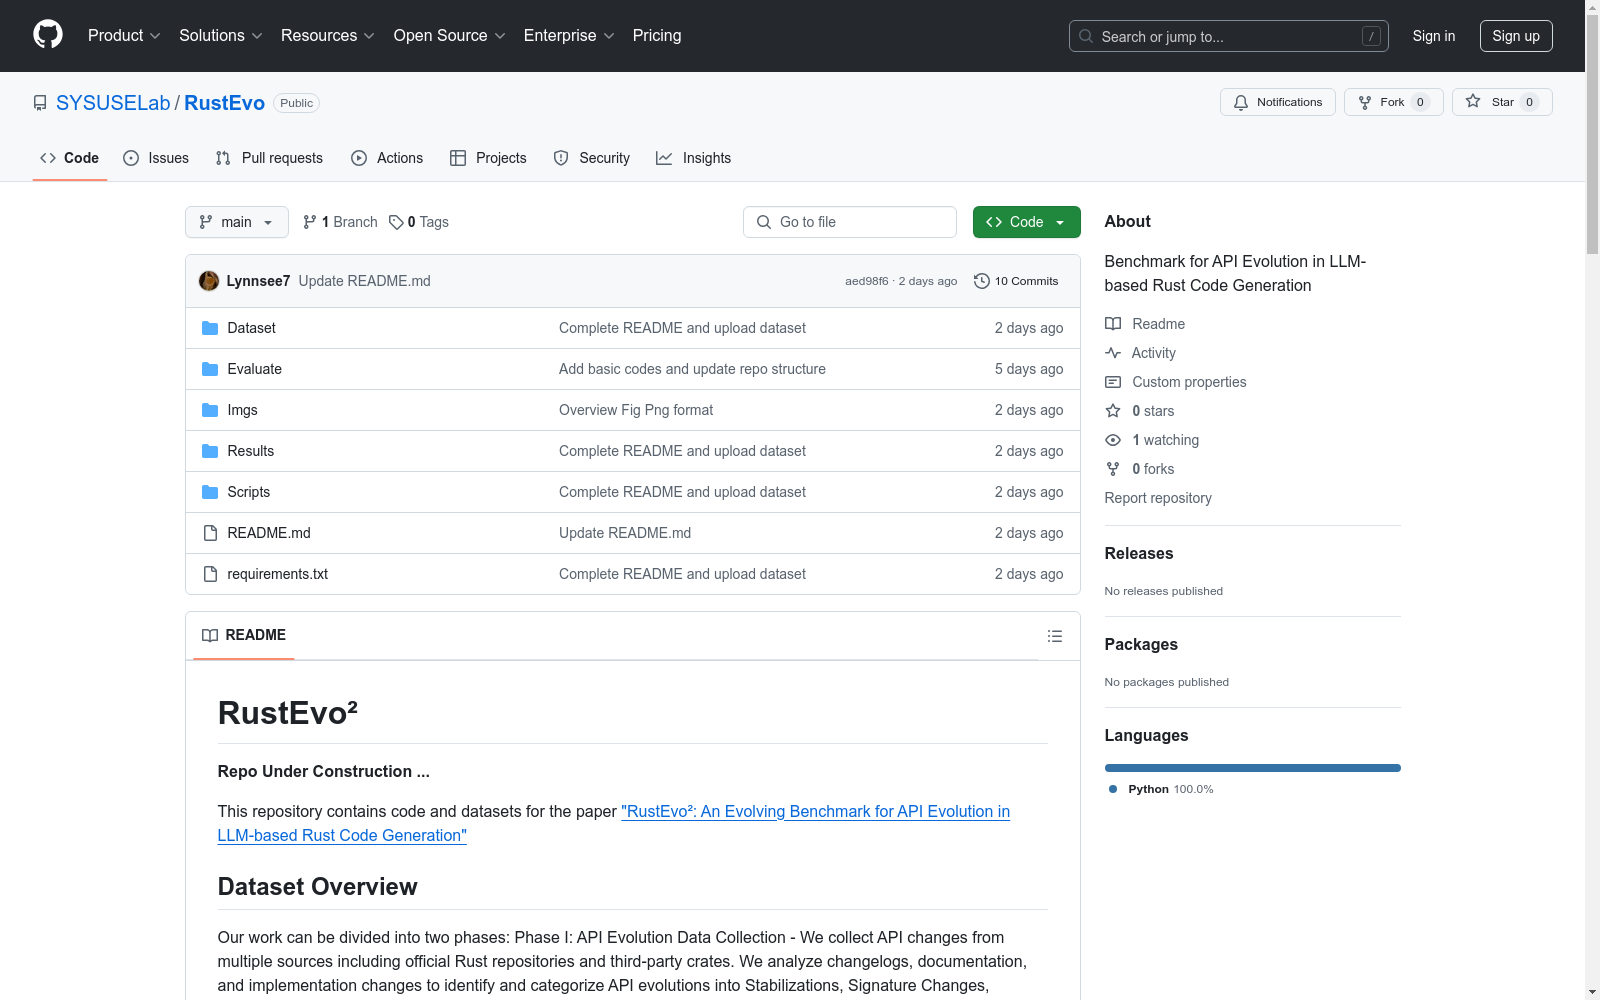The height and width of the screenshot is (1000, 1600).
Task: Click the Activity pulse icon
Action: (x=1113, y=353)
